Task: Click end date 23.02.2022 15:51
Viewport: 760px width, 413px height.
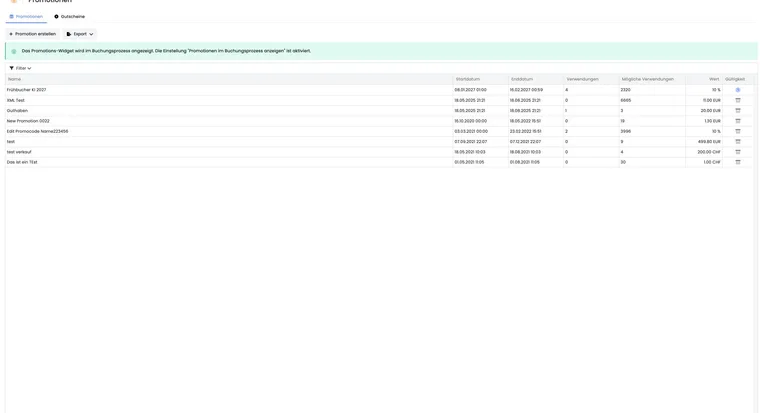Action: point(525,131)
